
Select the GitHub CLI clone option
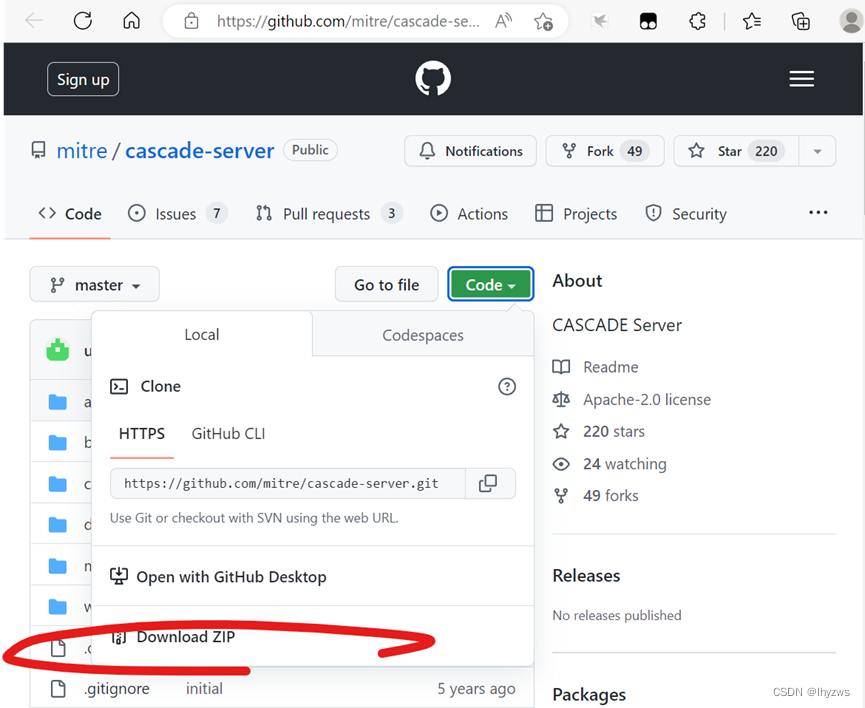point(228,434)
